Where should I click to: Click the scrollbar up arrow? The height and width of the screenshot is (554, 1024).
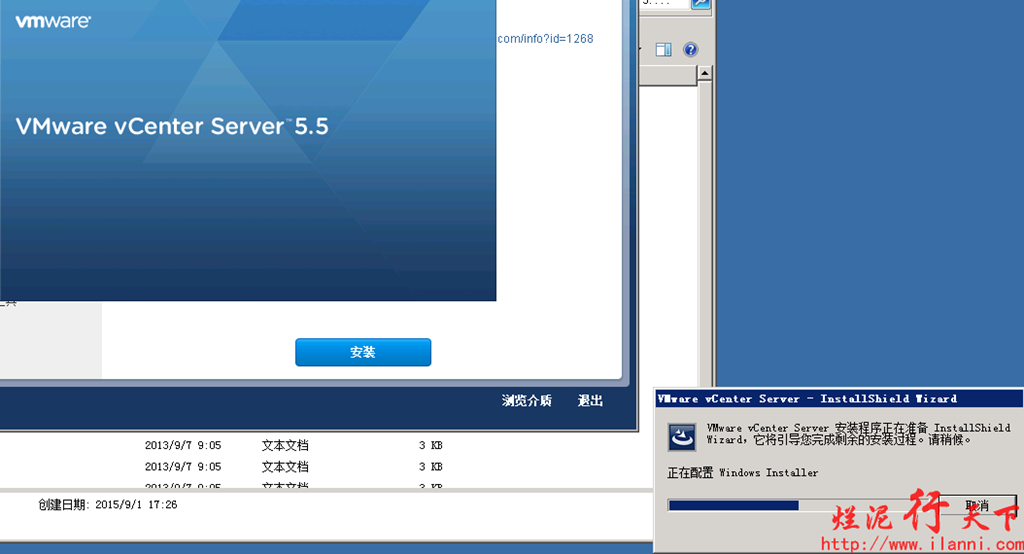pyautogui.click(x=704, y=74)
